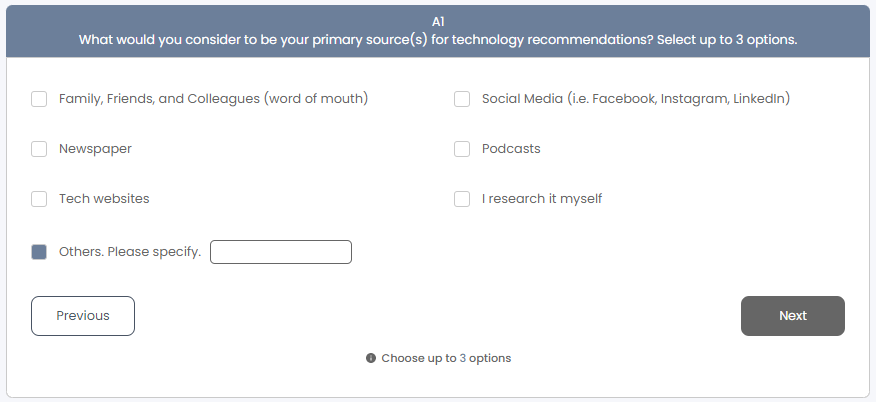Click the 'Others. Please specify.' text field
Screen dimensions: 876x402
(x=281, y=252)
